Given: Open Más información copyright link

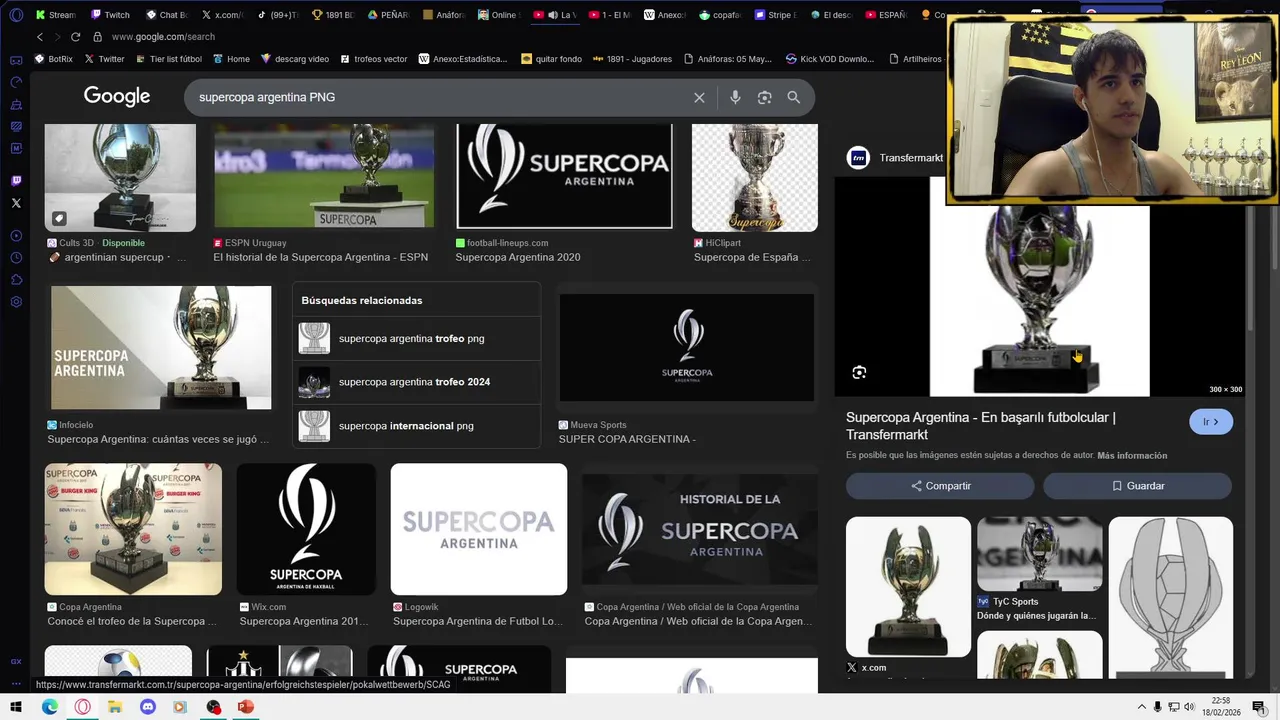Looking at the screenshot, I should click(1132, 456).
